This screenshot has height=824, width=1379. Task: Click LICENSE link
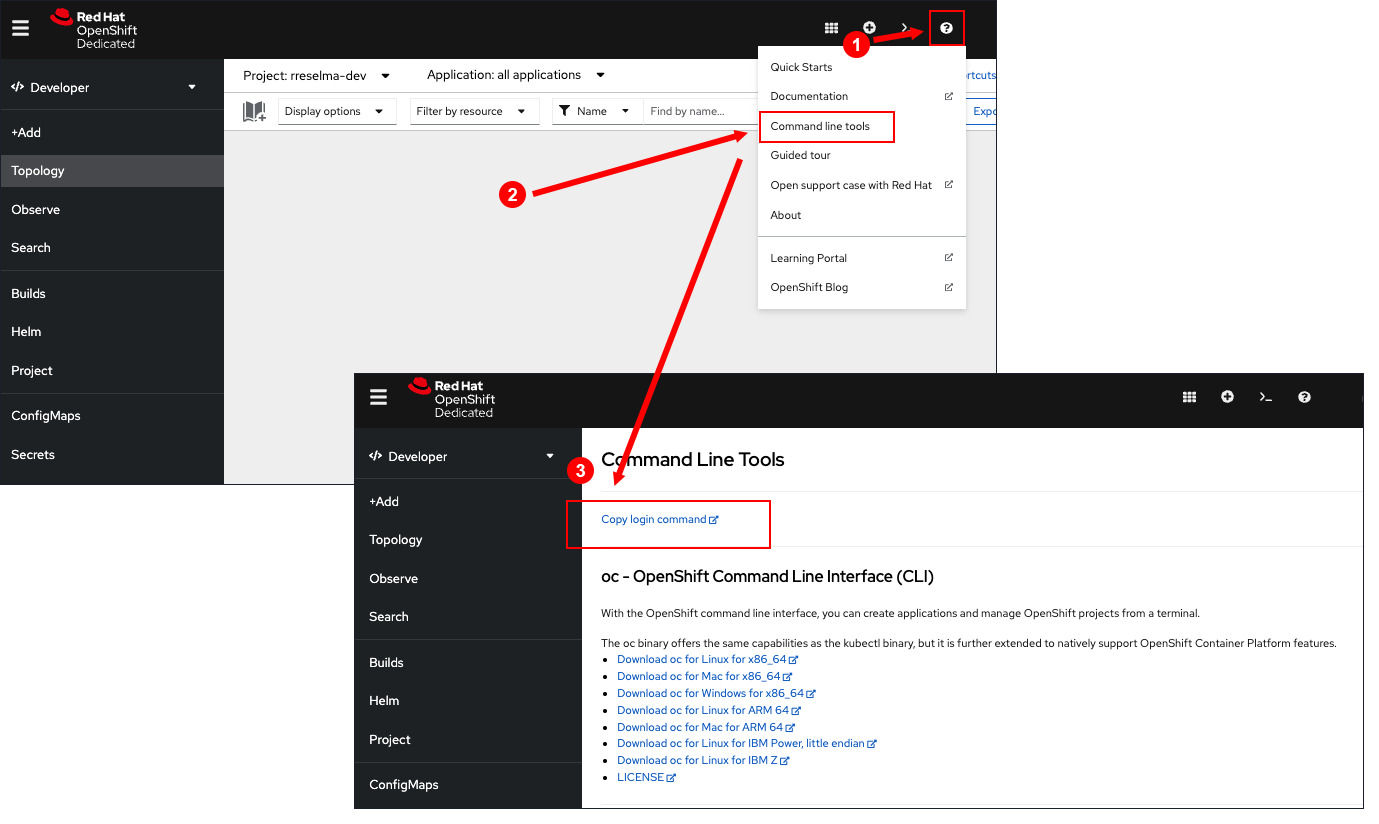coord(647,777)
